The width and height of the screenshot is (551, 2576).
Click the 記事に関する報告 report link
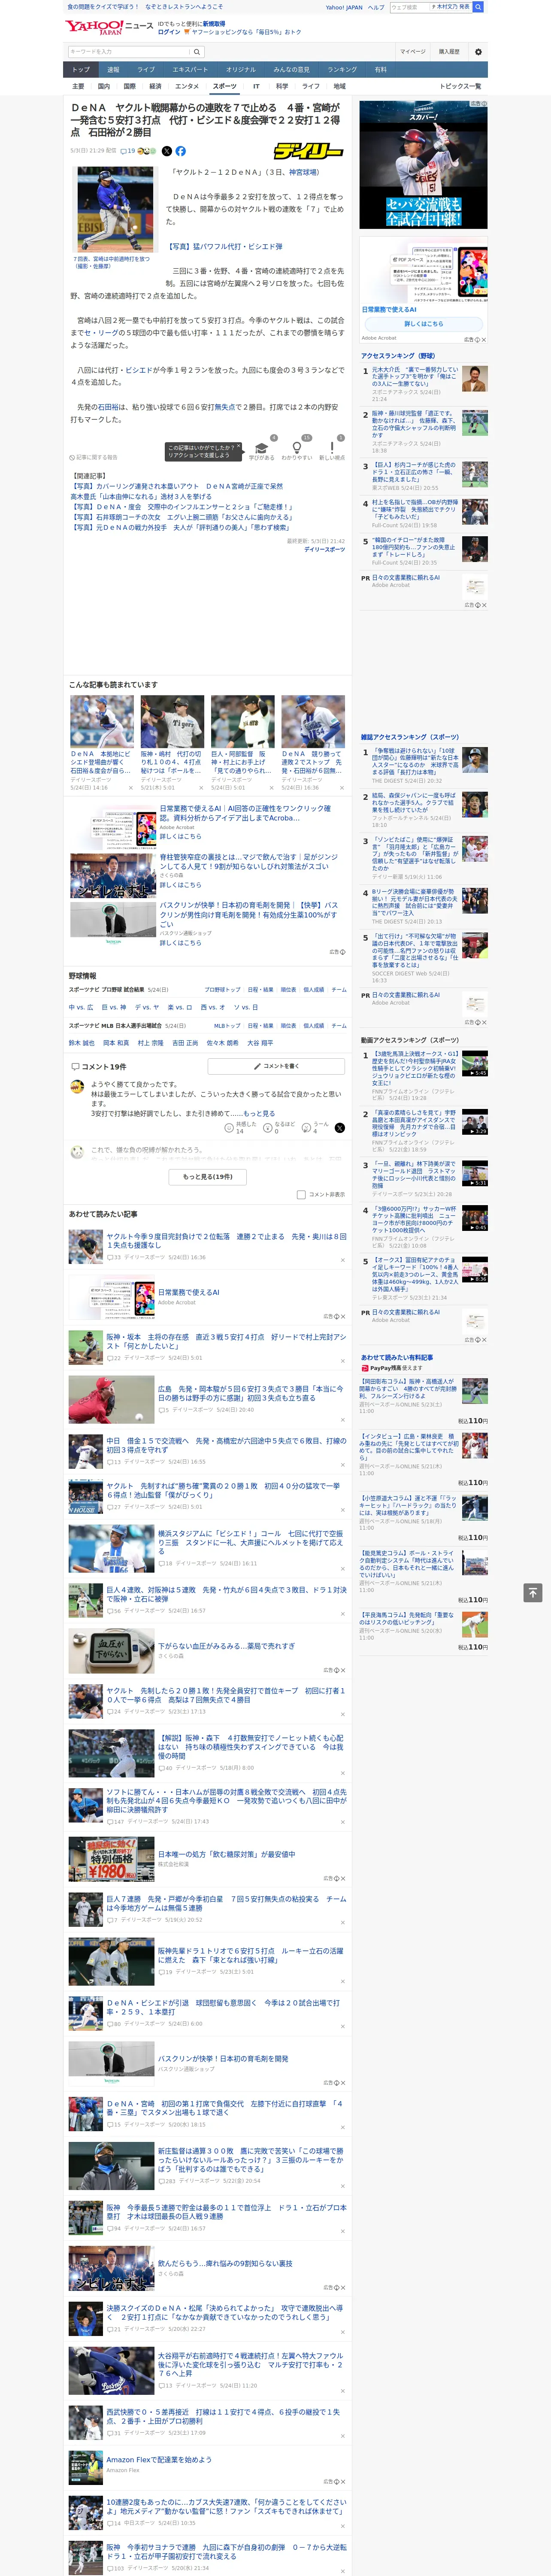[94, 457]
